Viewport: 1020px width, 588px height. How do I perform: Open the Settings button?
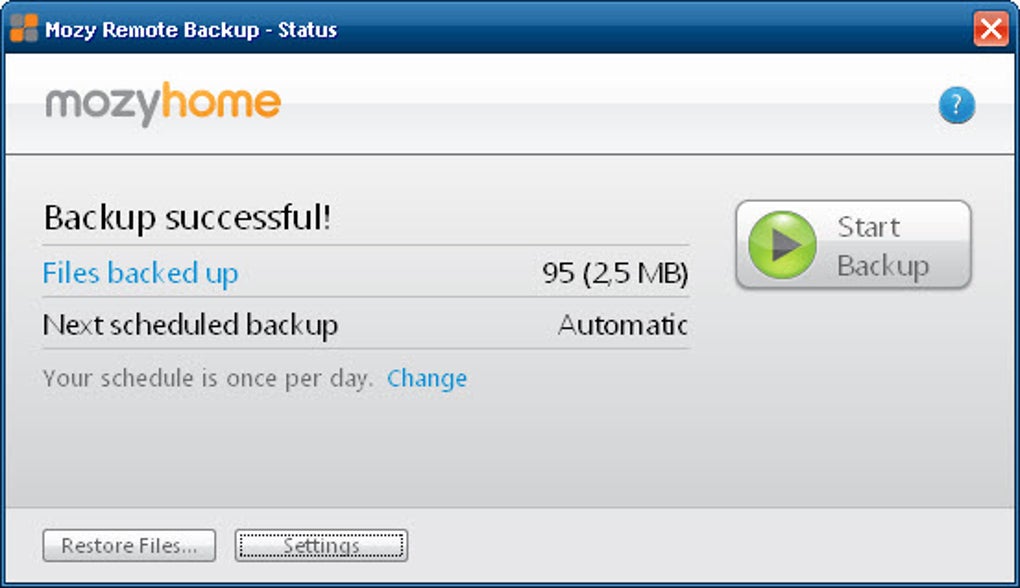(321, 546)
